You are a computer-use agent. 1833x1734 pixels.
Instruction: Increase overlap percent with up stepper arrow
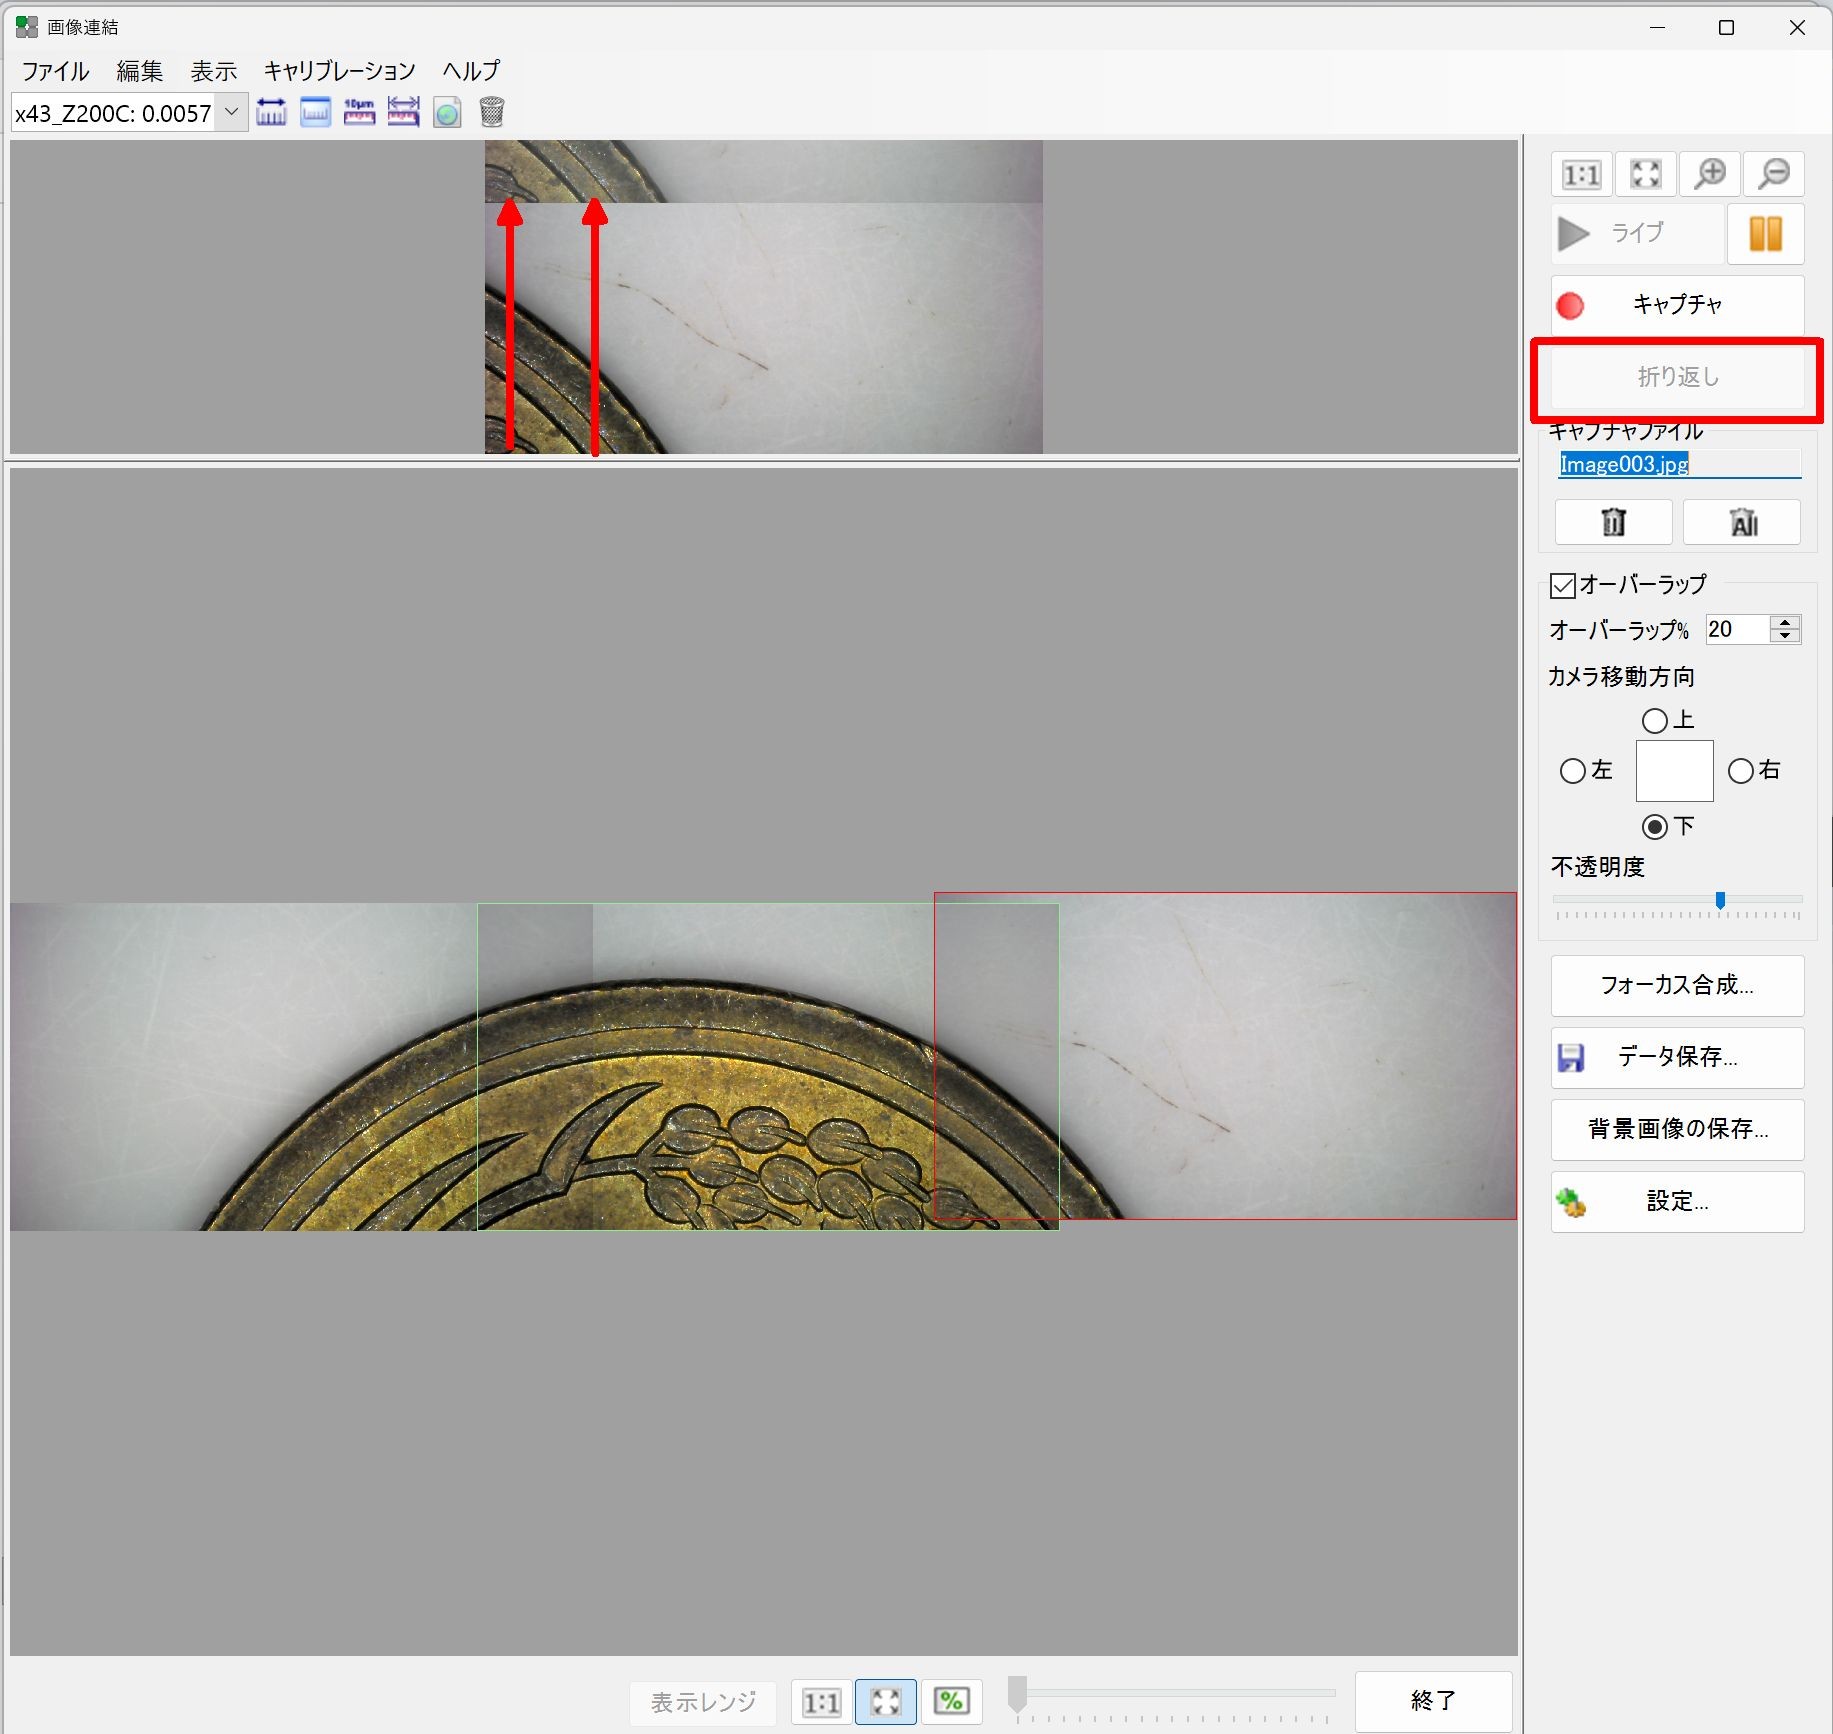point(1785,622)
